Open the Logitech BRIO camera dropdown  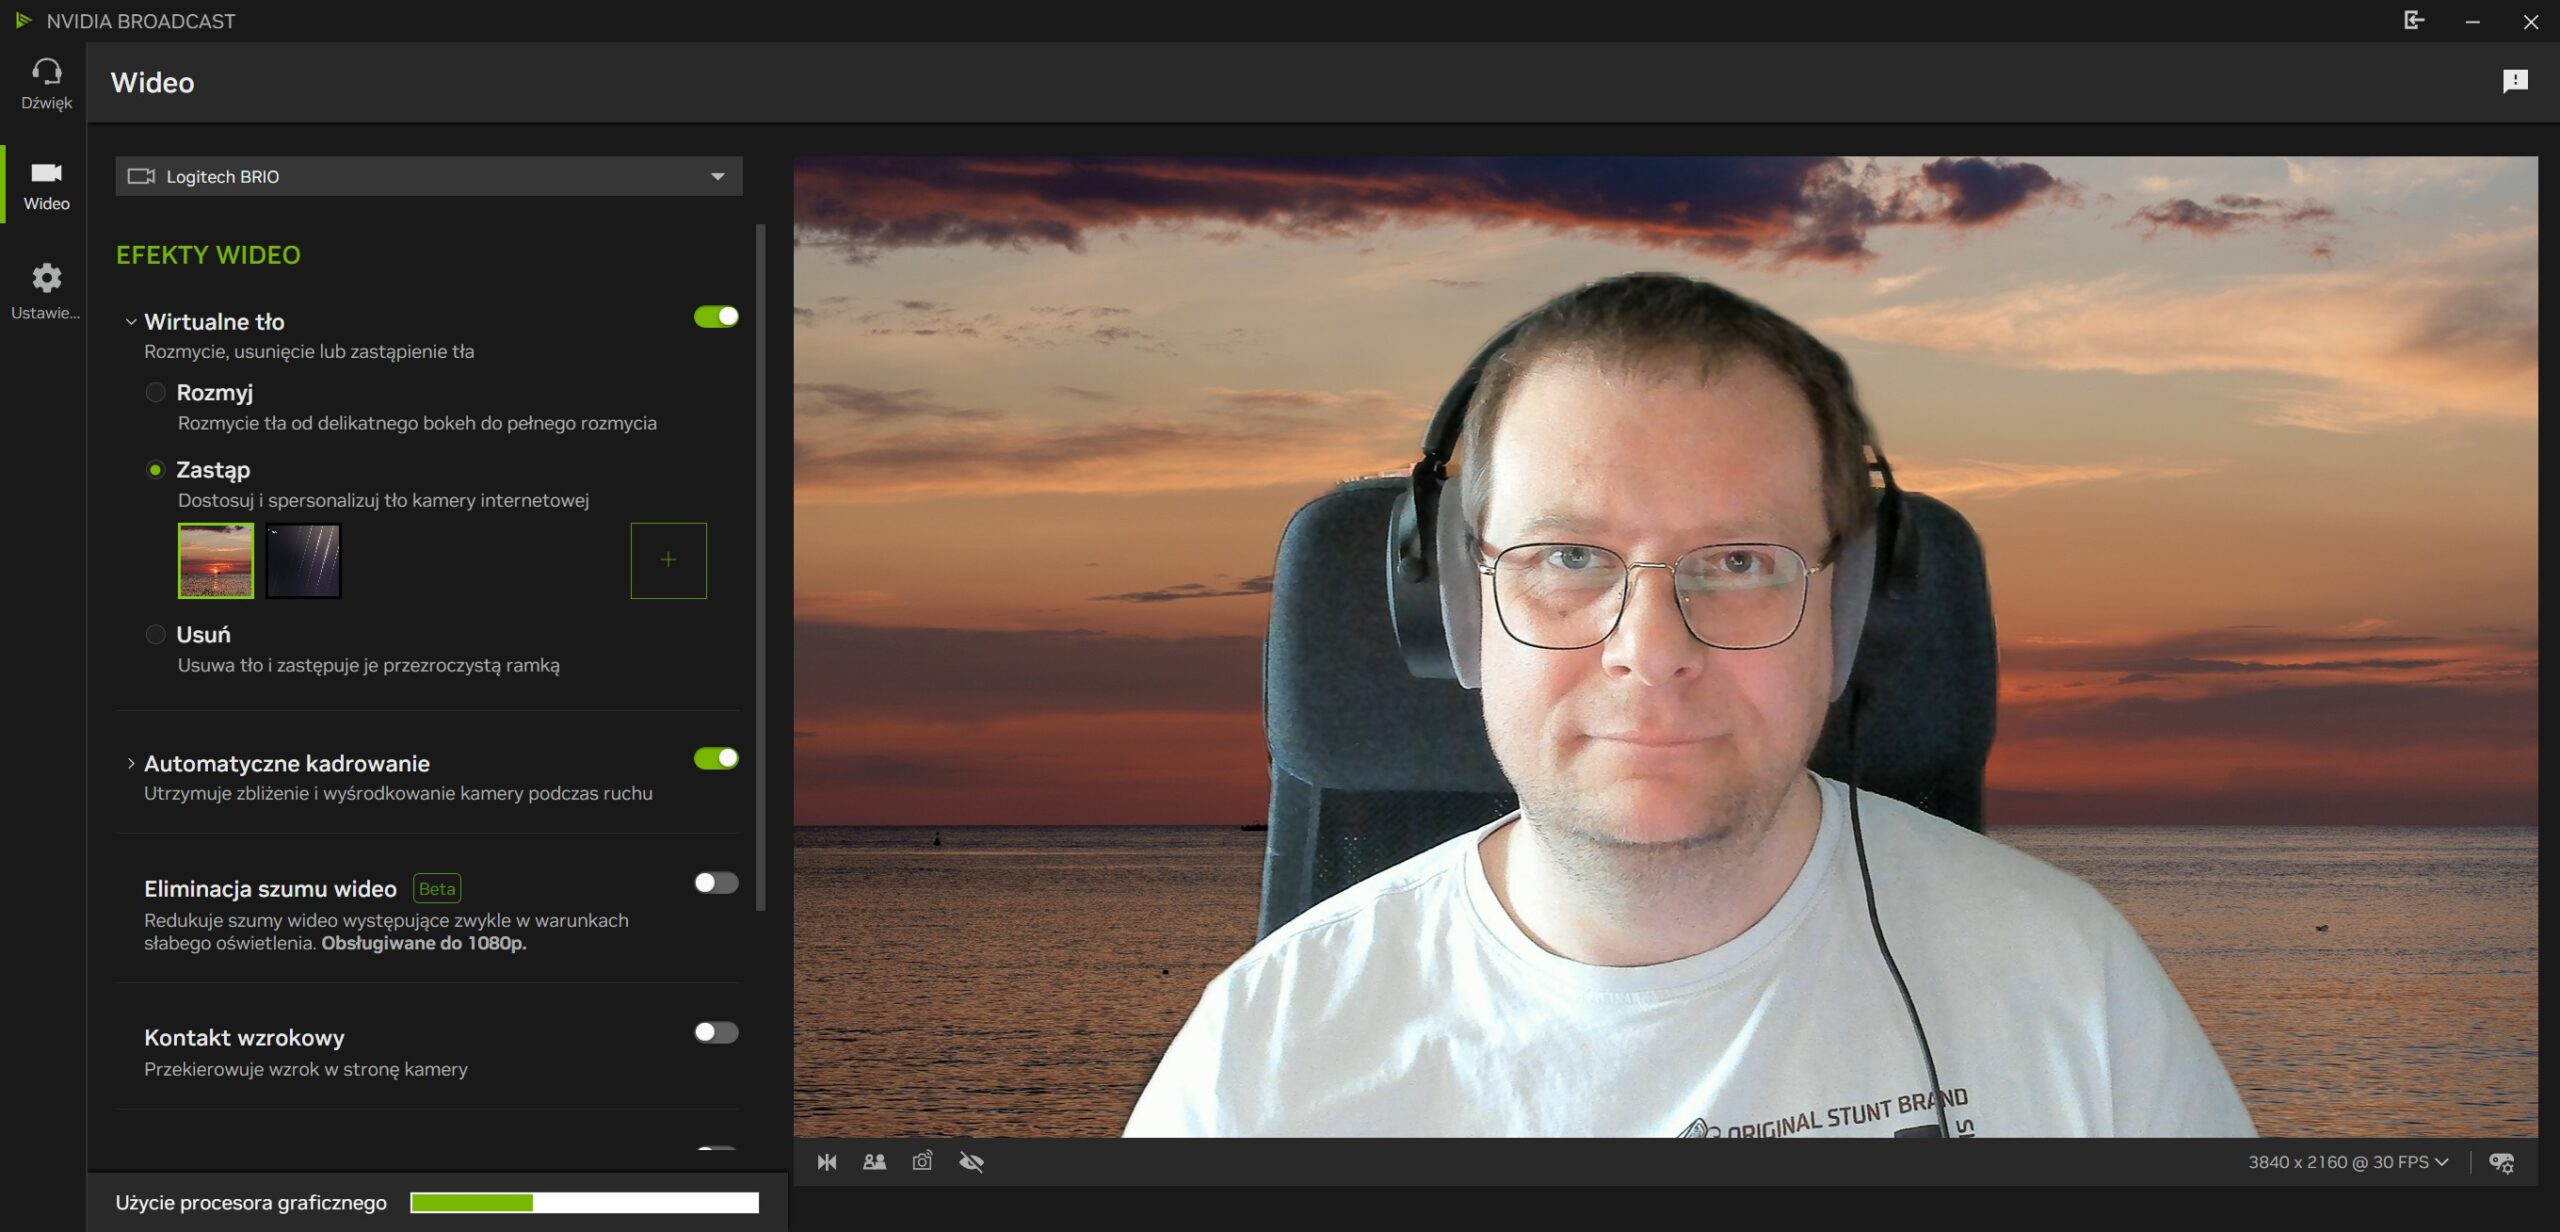coord(428,176)
